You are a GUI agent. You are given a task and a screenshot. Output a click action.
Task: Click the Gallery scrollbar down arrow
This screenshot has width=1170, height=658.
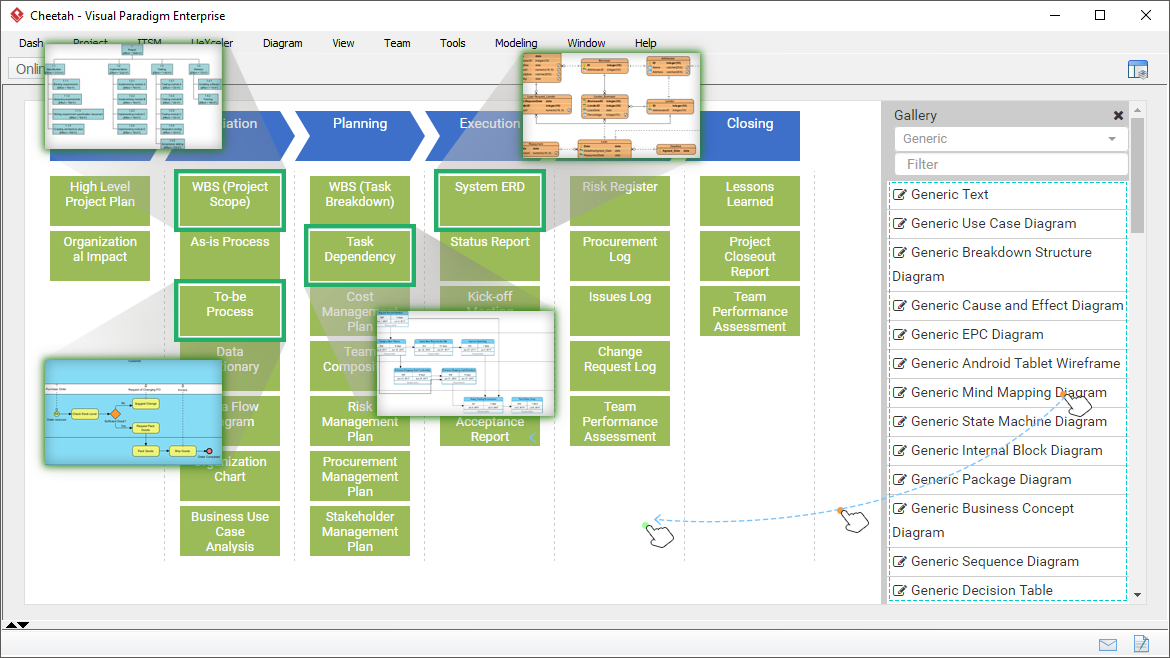(x=1137, y=595)
